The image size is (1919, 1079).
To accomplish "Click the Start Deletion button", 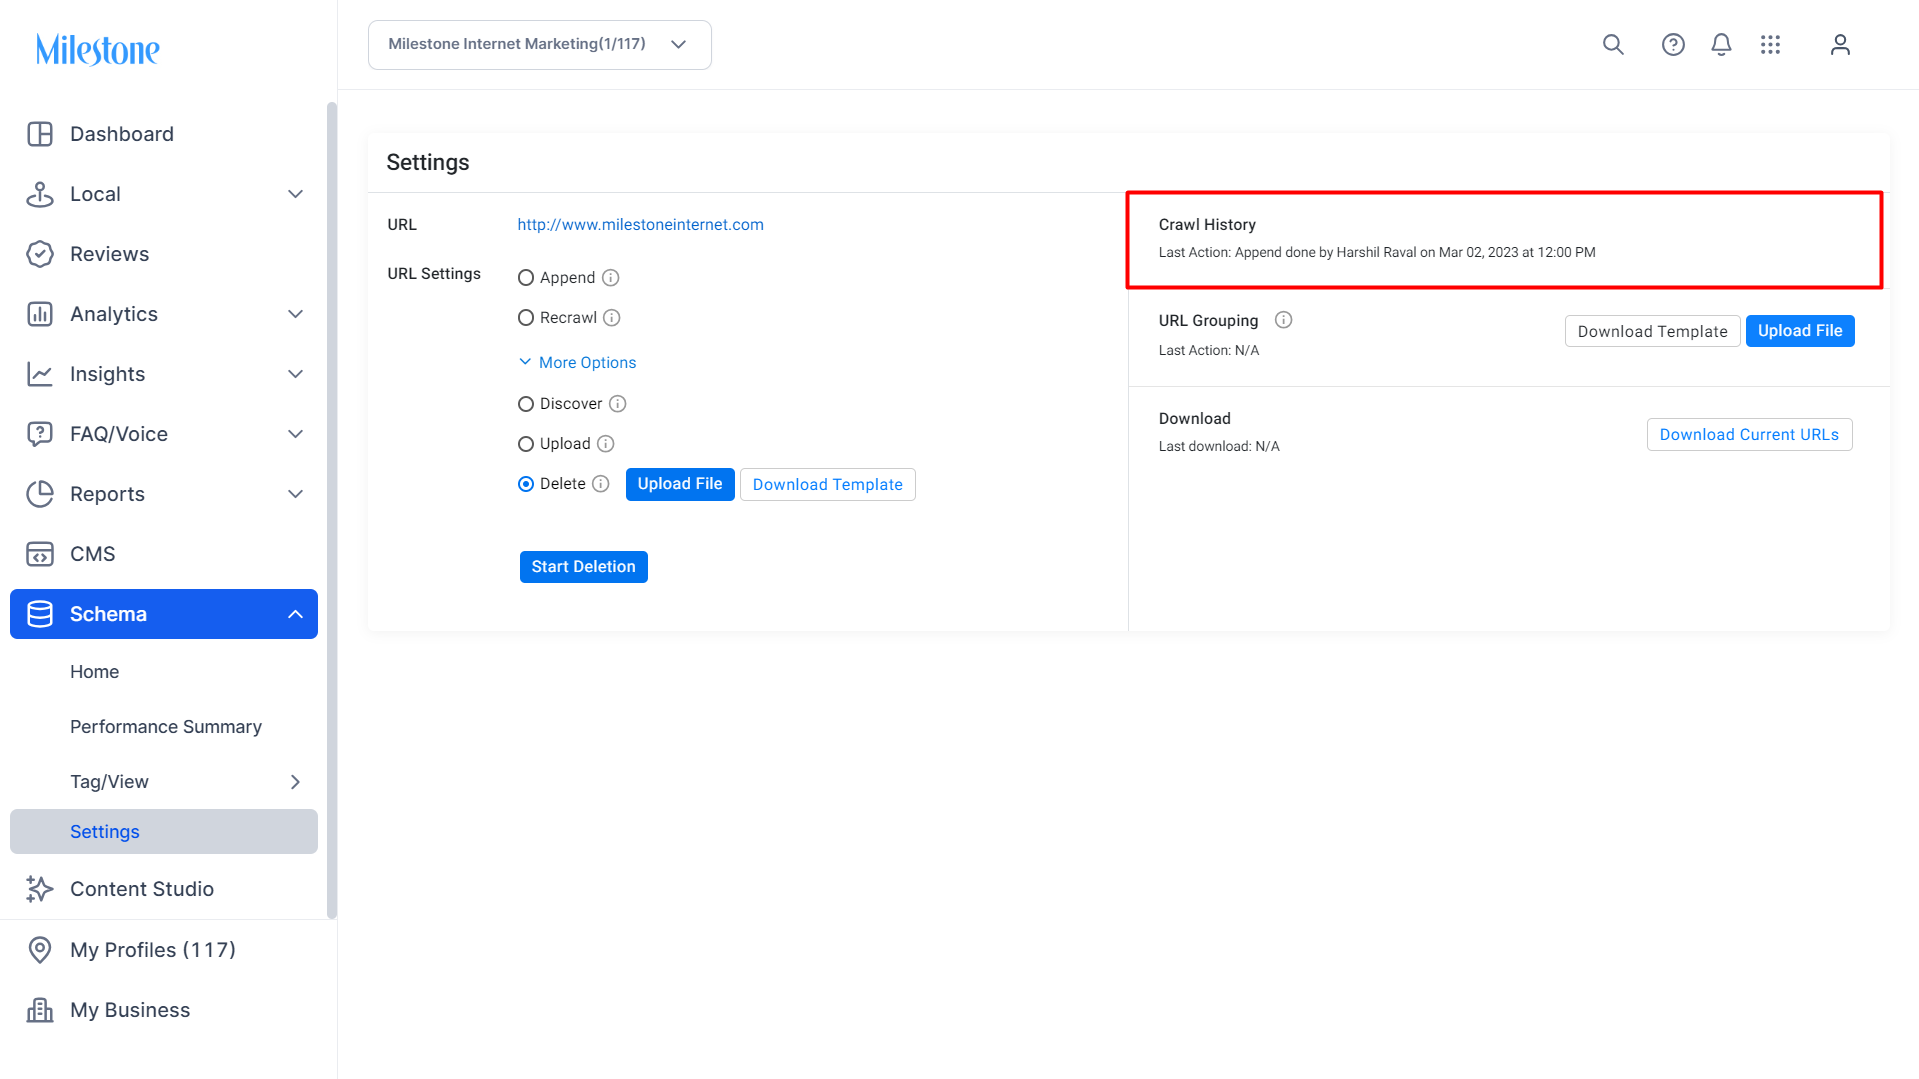I will [584, 567].
